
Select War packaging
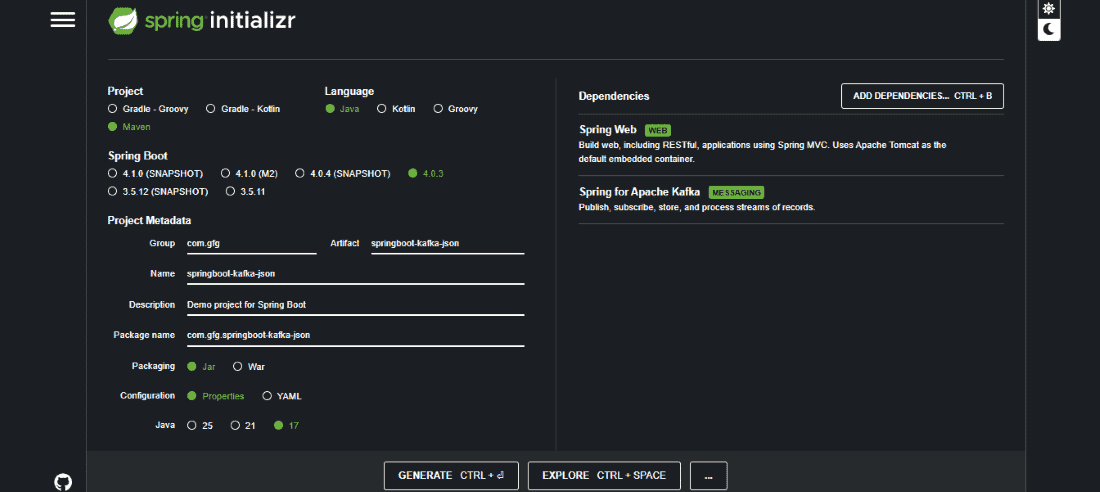tap(249, 366)
